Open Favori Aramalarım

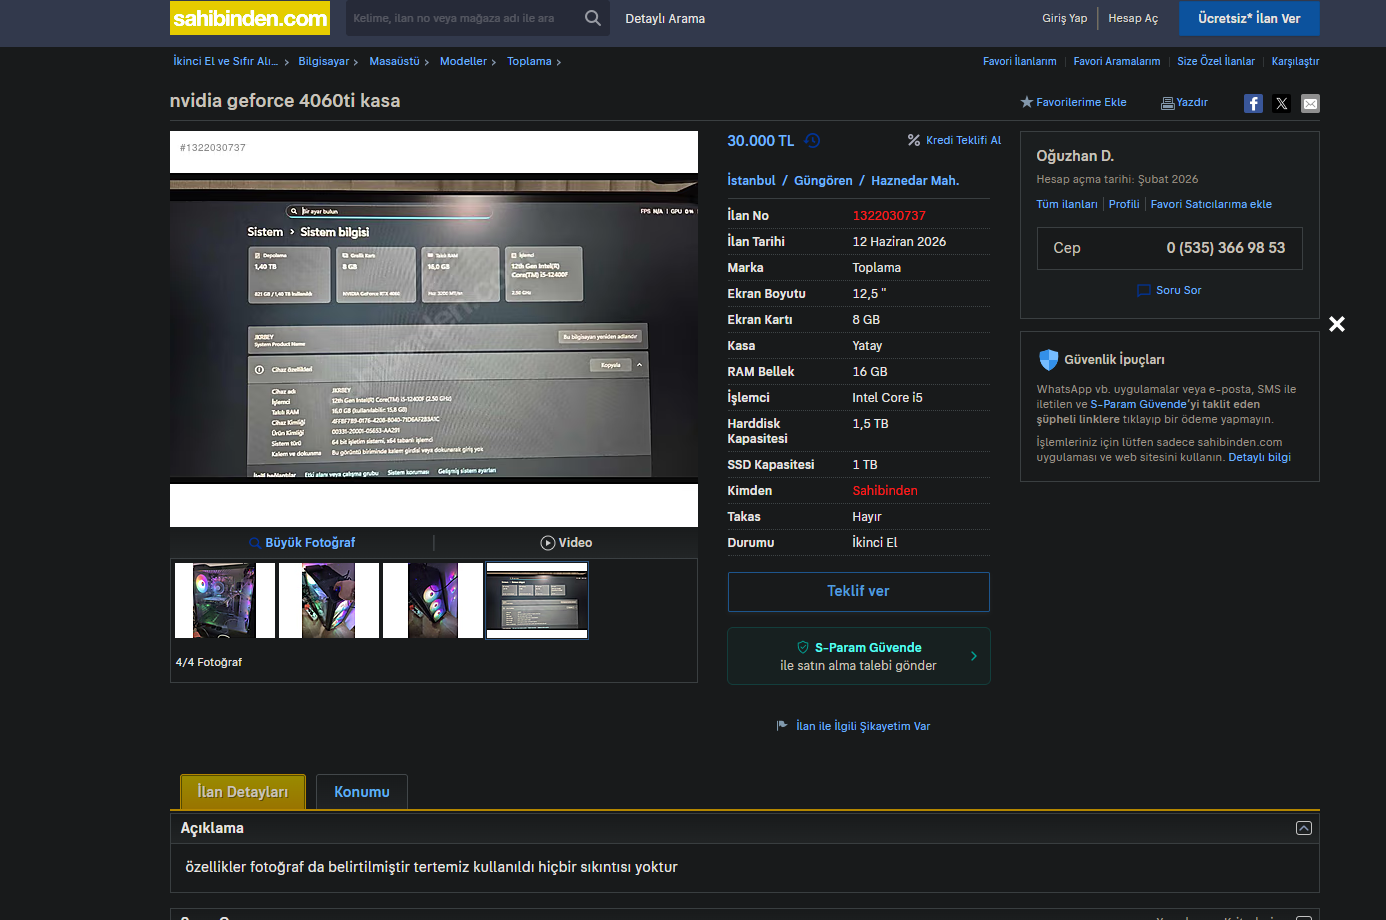pyautogui.click(x=1117, y=61)
